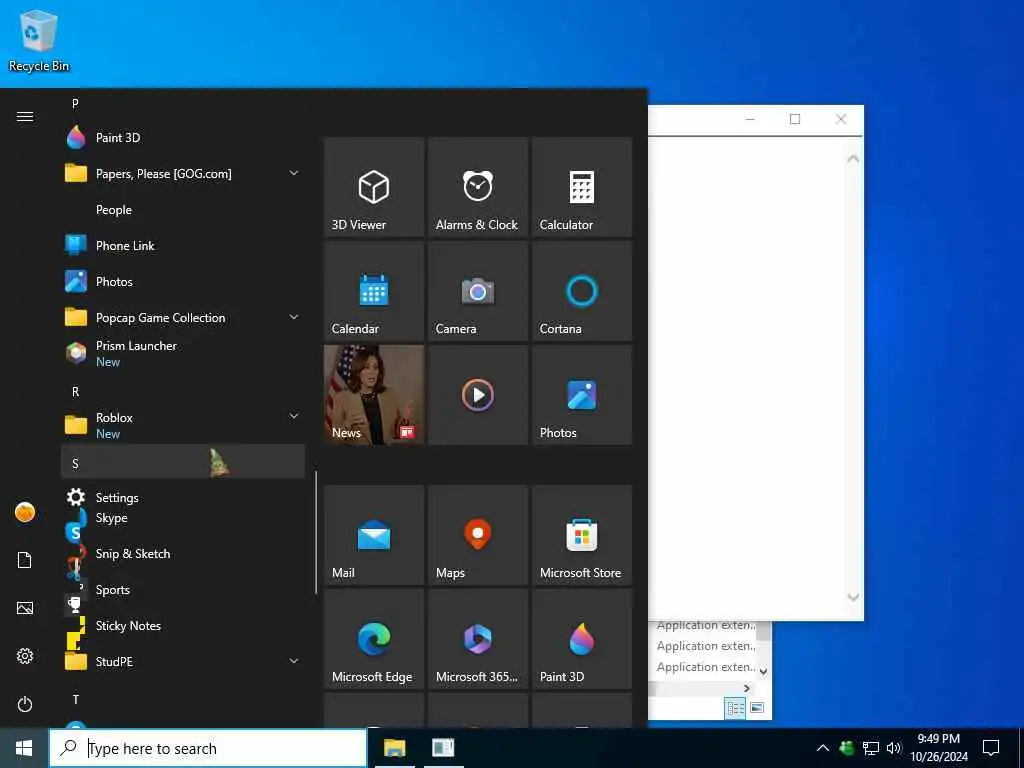Focus the Type here to search box
Image resolution: width=1024 pixels, height=768 pixels.
pos(208,748)
